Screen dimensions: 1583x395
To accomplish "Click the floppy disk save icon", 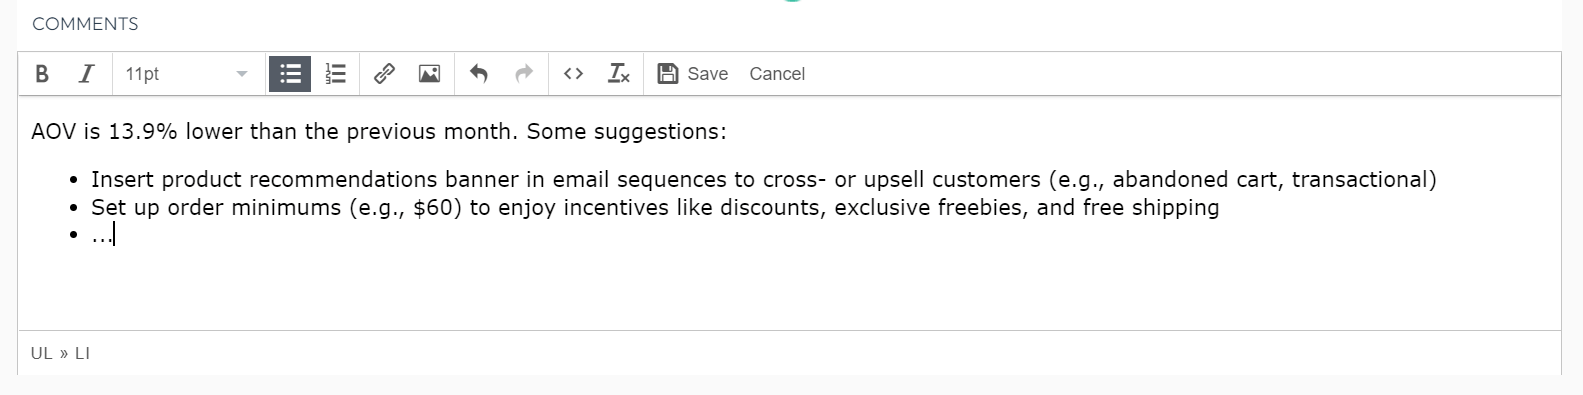I will tap(668, 74).
